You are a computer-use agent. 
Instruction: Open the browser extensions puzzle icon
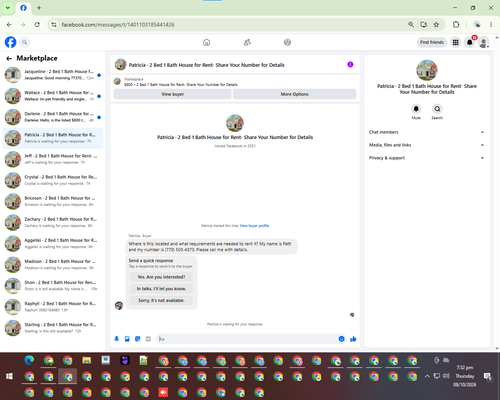(x=456, y=24)
